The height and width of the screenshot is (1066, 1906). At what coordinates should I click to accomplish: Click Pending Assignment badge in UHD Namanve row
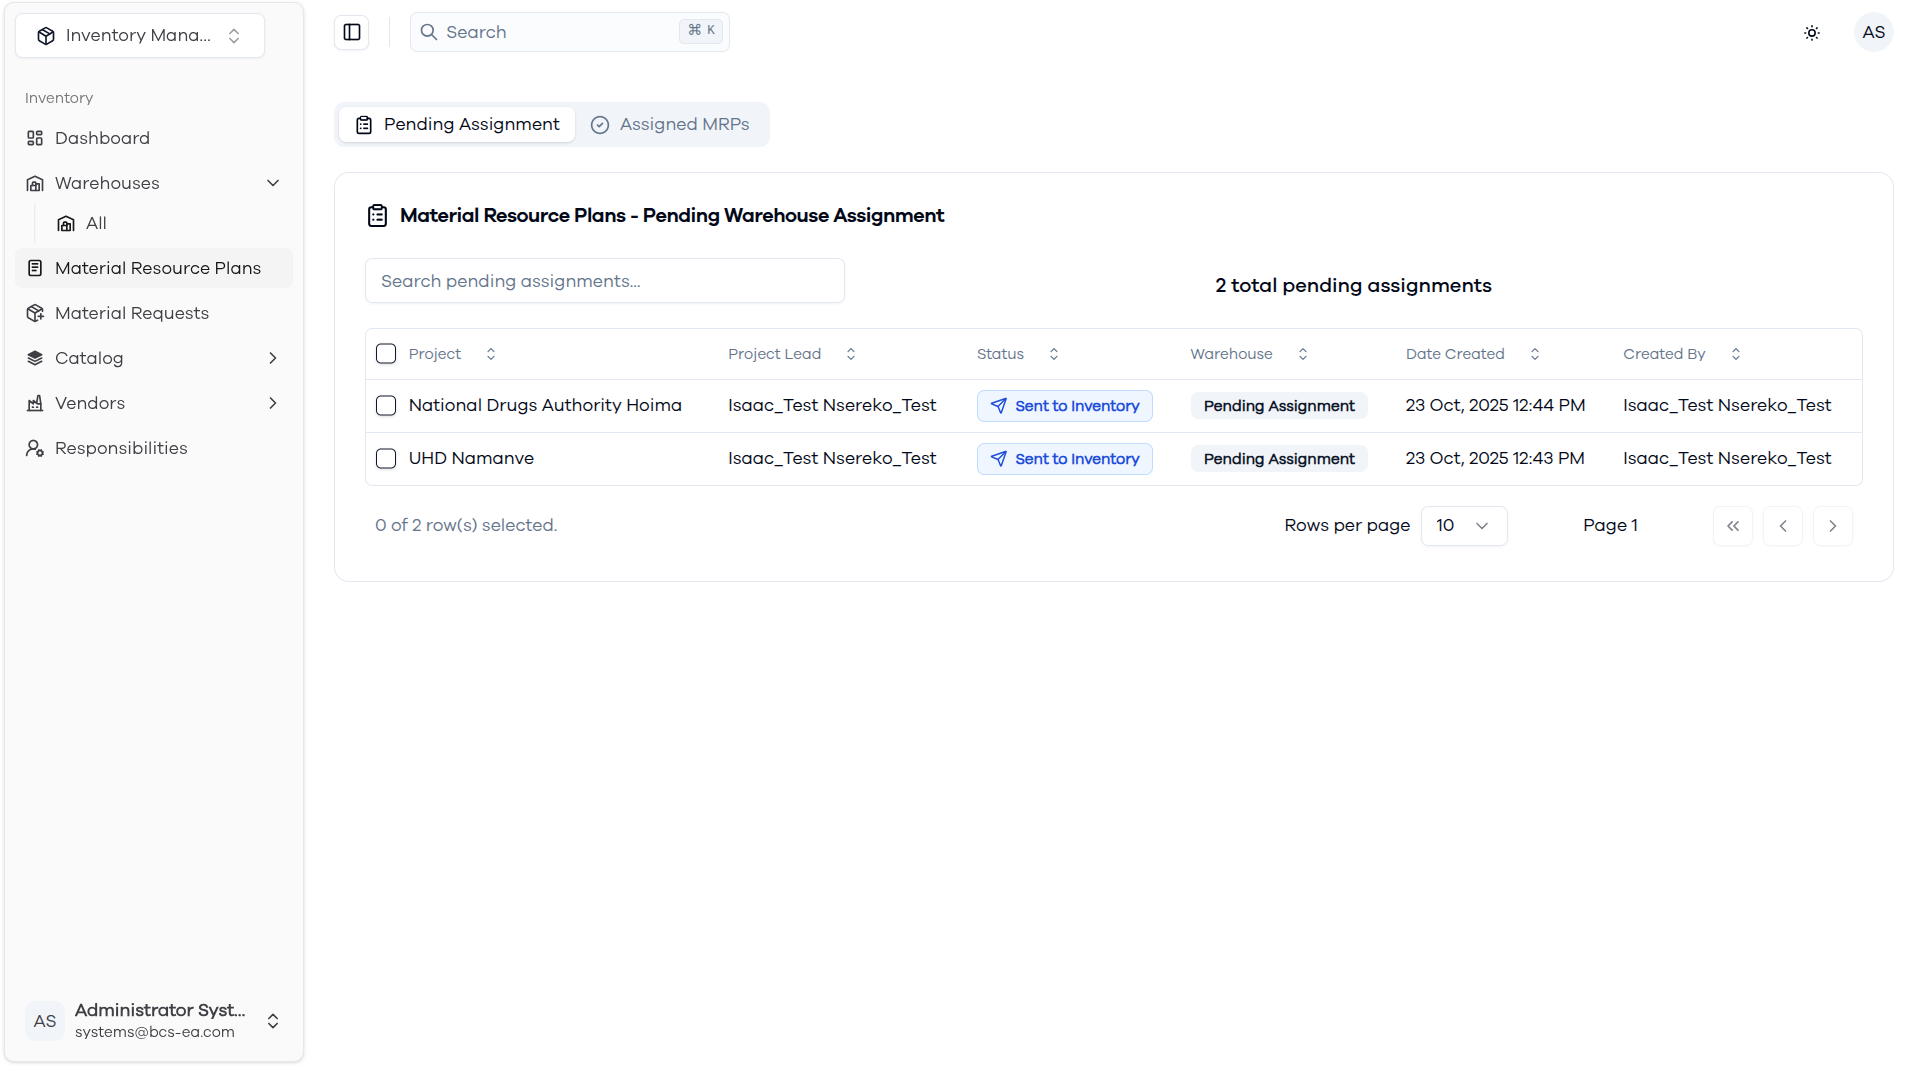pos(1278,459)
